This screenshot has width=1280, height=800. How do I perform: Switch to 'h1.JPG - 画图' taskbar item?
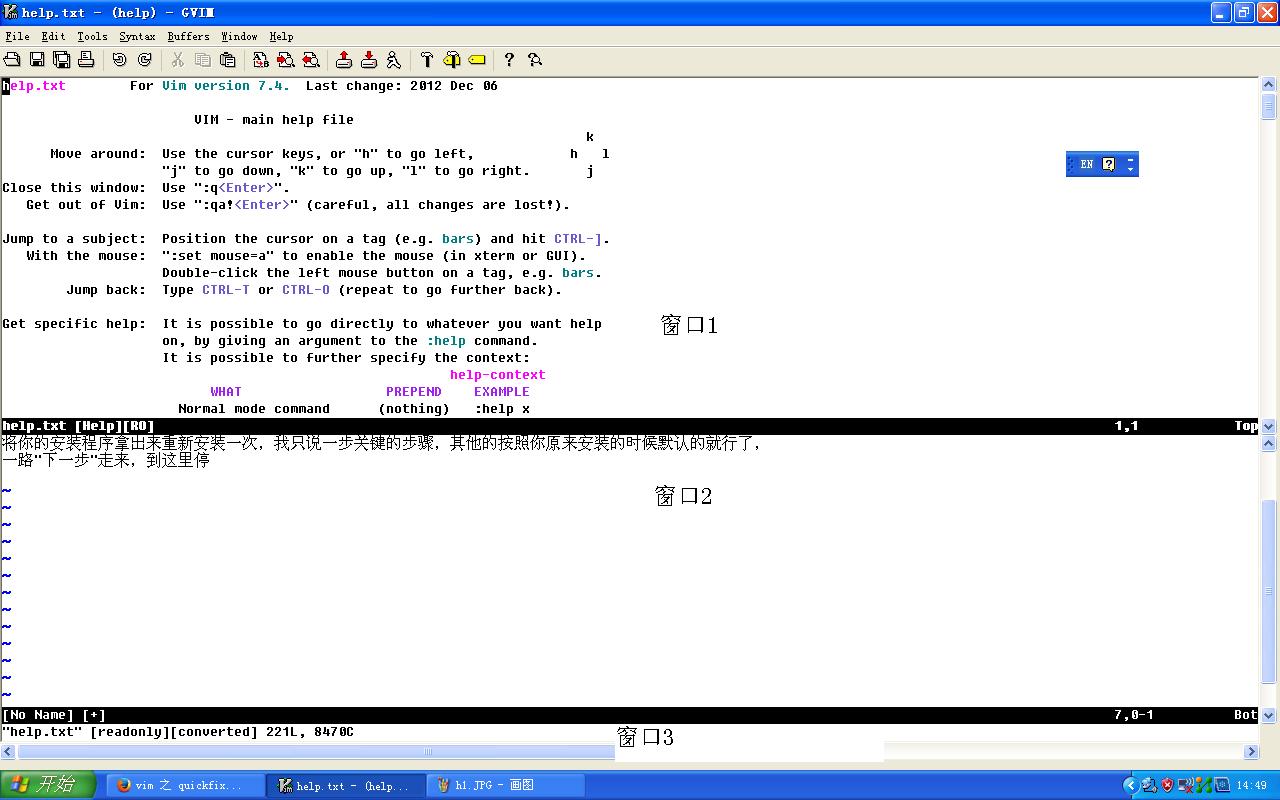click(505, 786)
